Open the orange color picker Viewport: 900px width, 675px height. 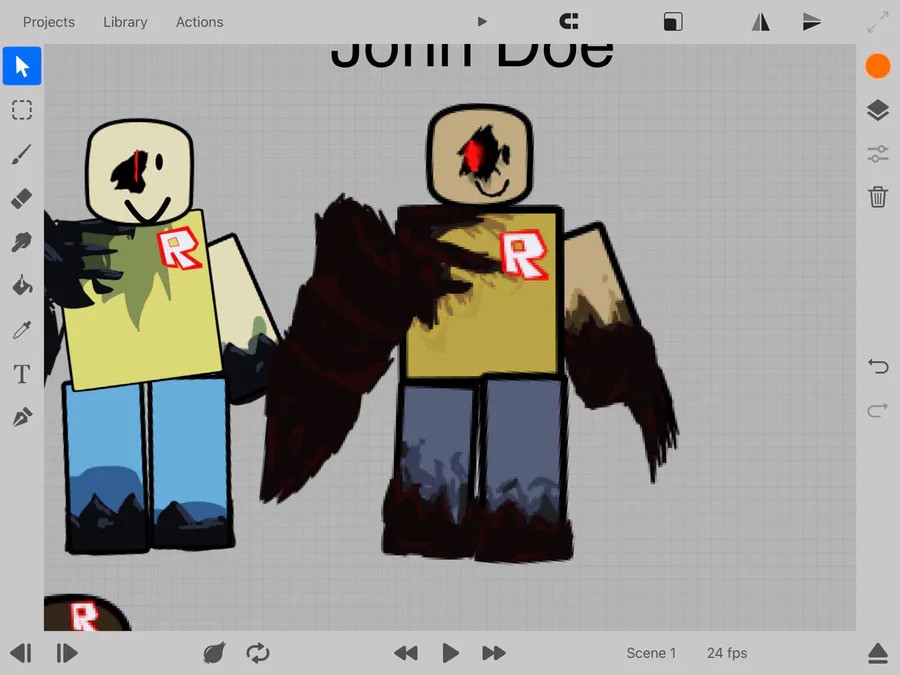[878, 66]
